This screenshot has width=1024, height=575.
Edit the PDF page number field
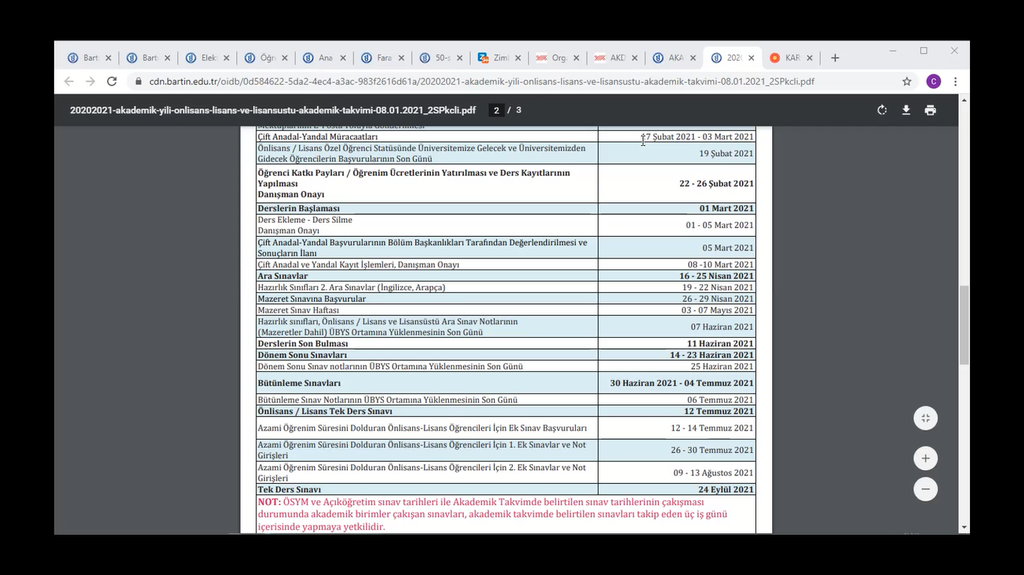[496, 110]
